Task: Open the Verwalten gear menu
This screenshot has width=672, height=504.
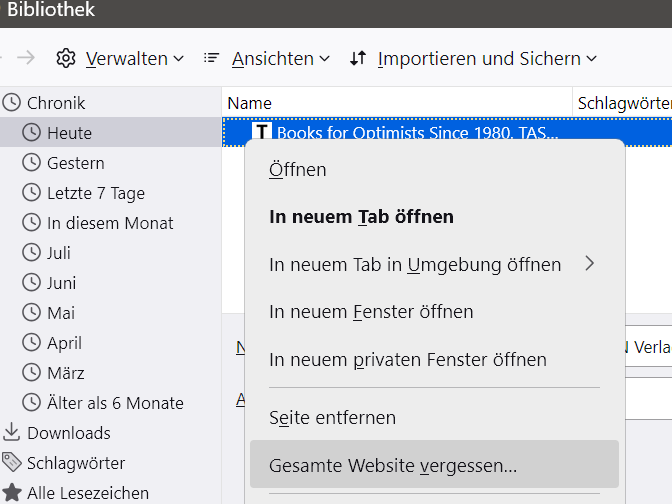Action: click(120, 59)
